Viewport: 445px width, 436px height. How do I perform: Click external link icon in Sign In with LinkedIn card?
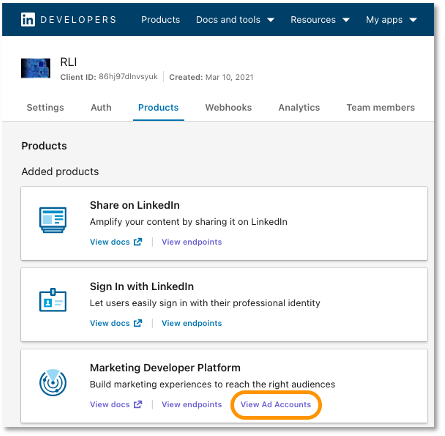point(138,323)
